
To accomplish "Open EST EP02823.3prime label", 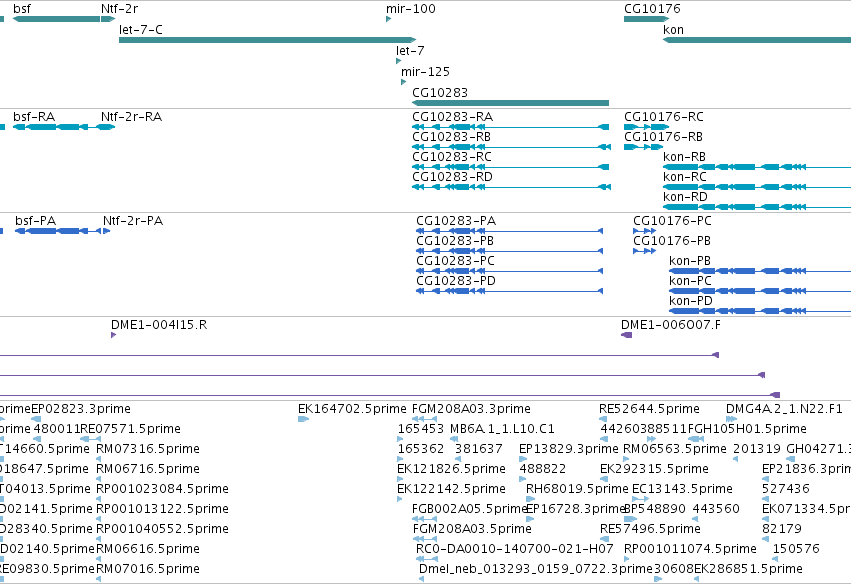I will point(81,409).
